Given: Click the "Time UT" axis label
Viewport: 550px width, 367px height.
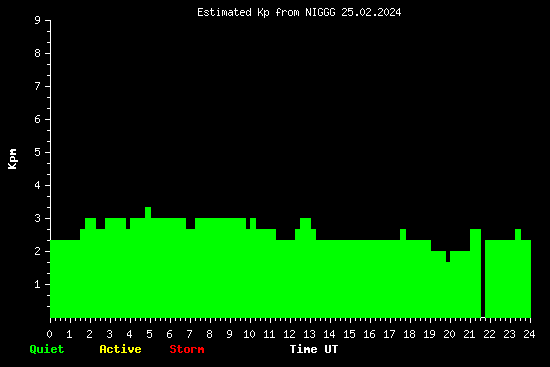Looking at the screenshot, I should pyautogui.click(x=314, y=349).
